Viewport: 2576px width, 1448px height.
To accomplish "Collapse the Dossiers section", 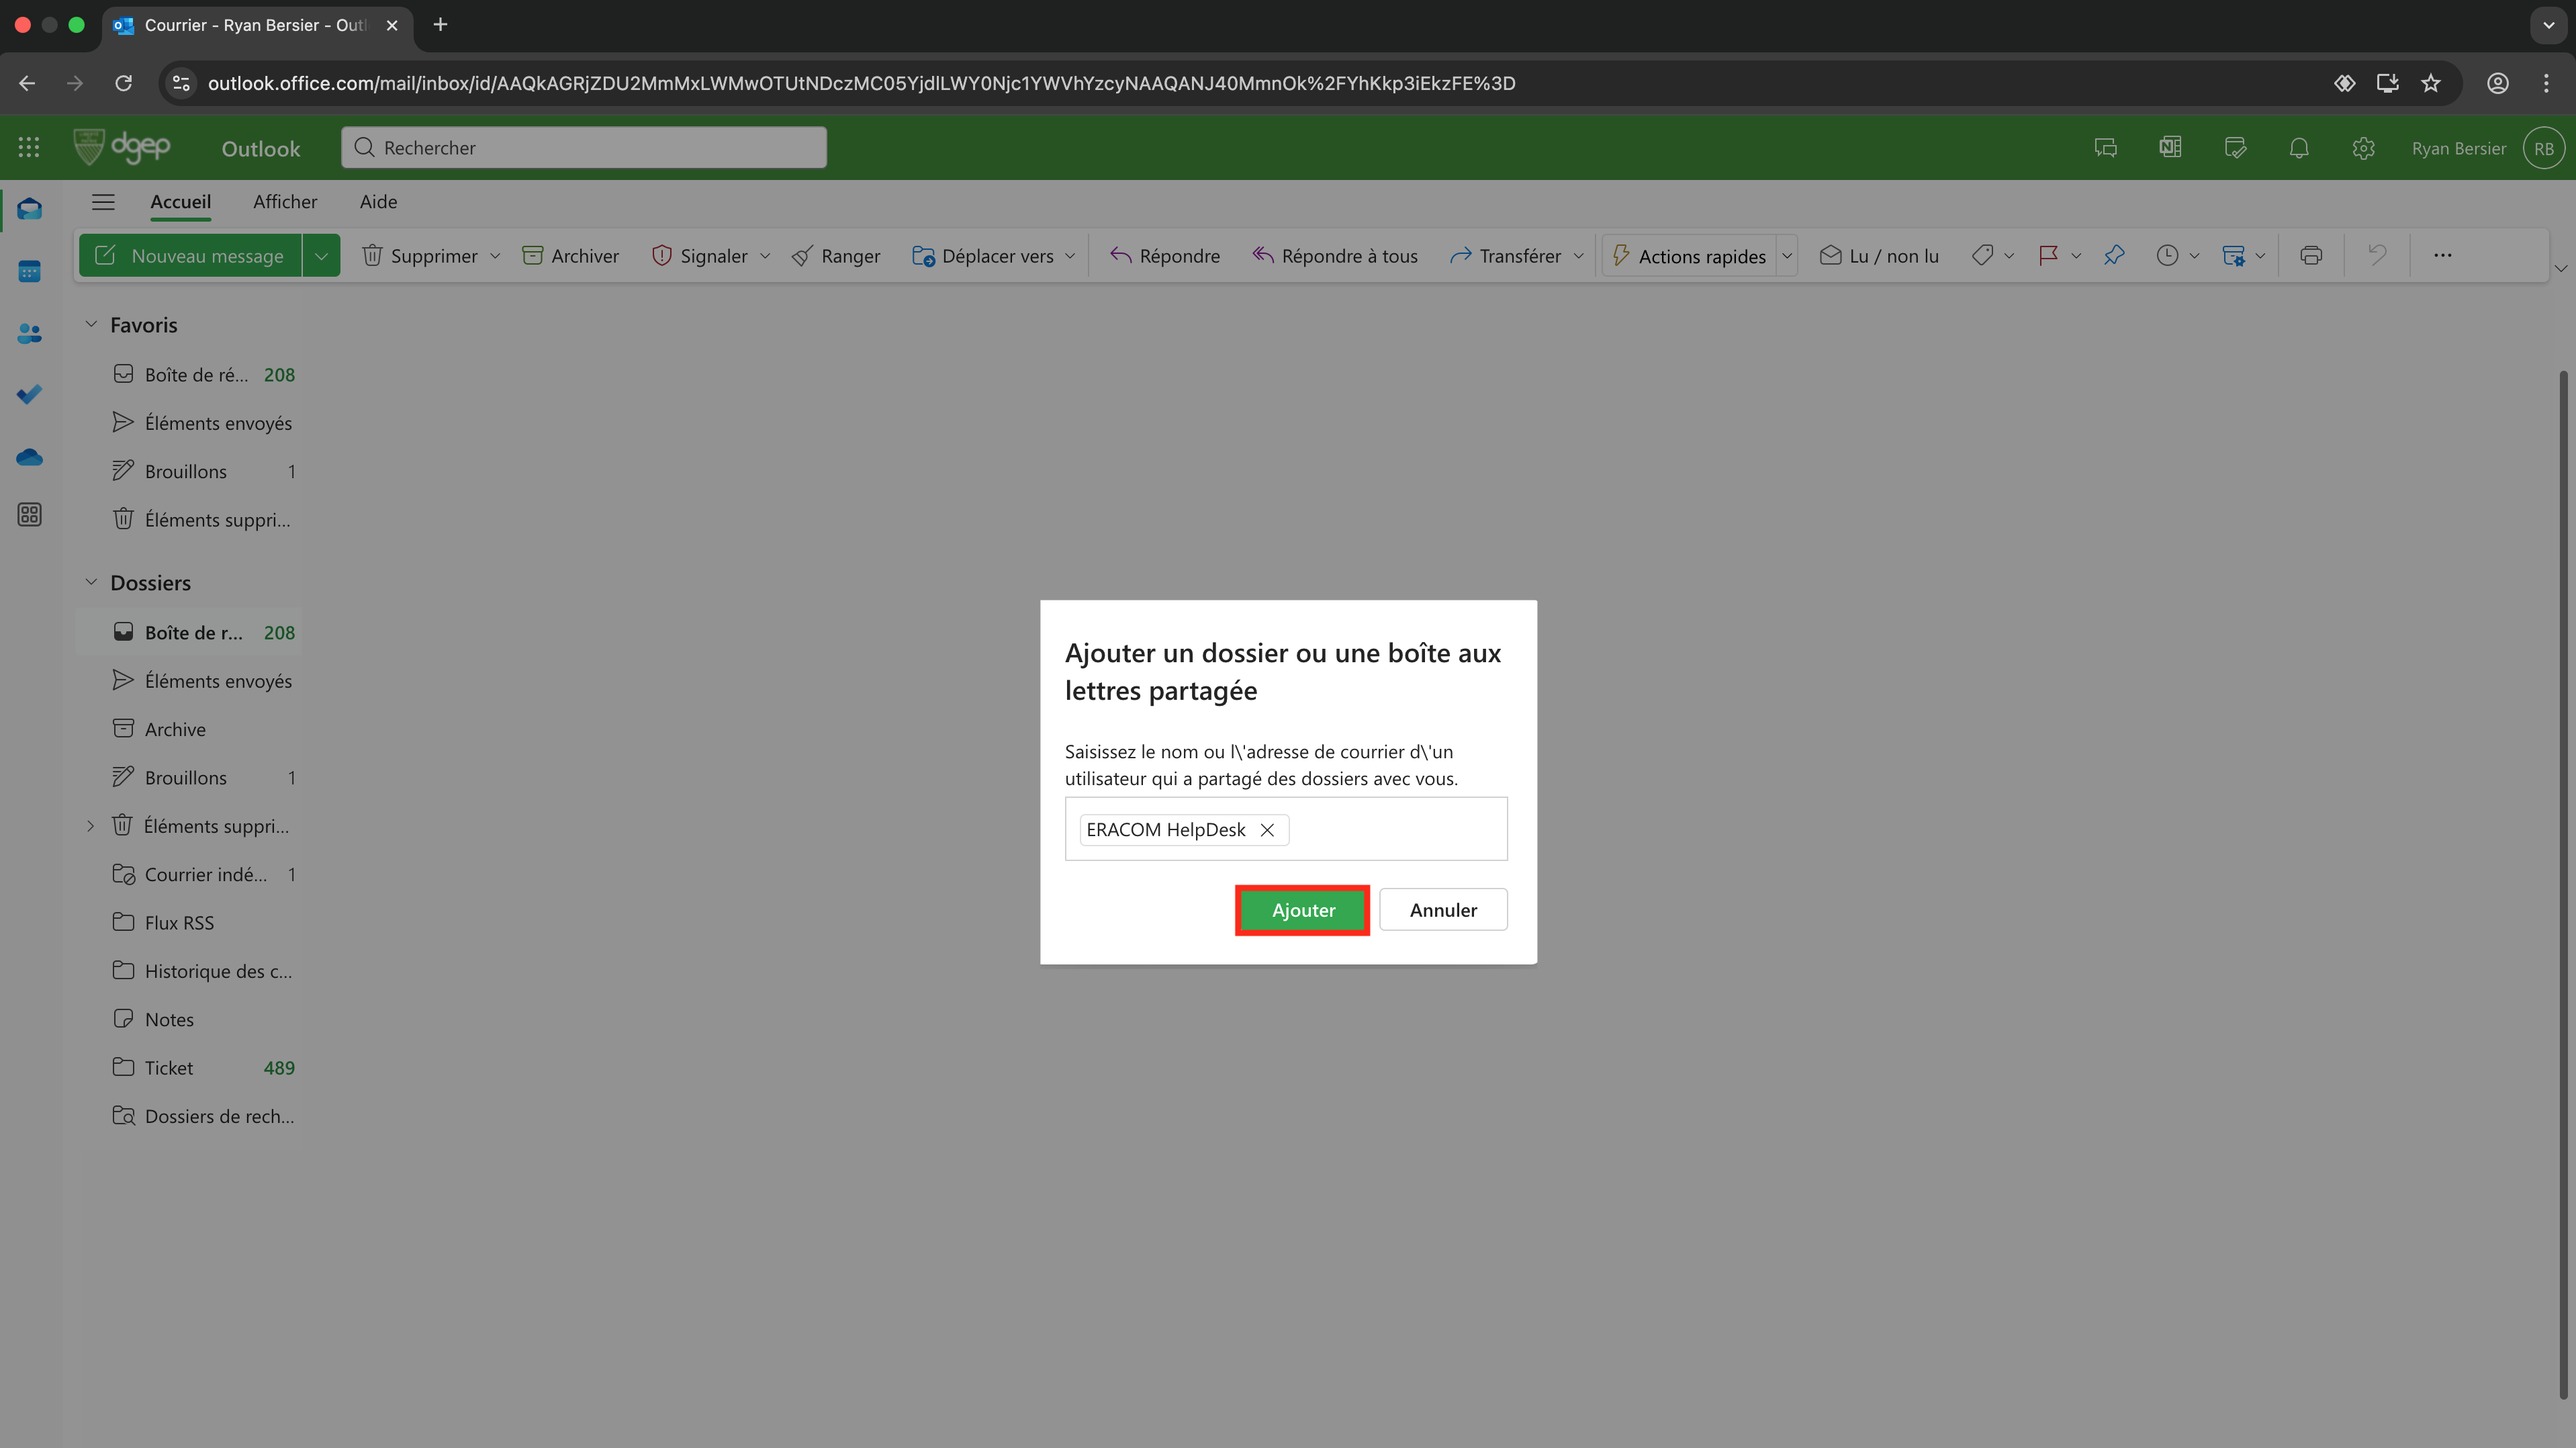I will pyautogui.click(x=91, y=582).
